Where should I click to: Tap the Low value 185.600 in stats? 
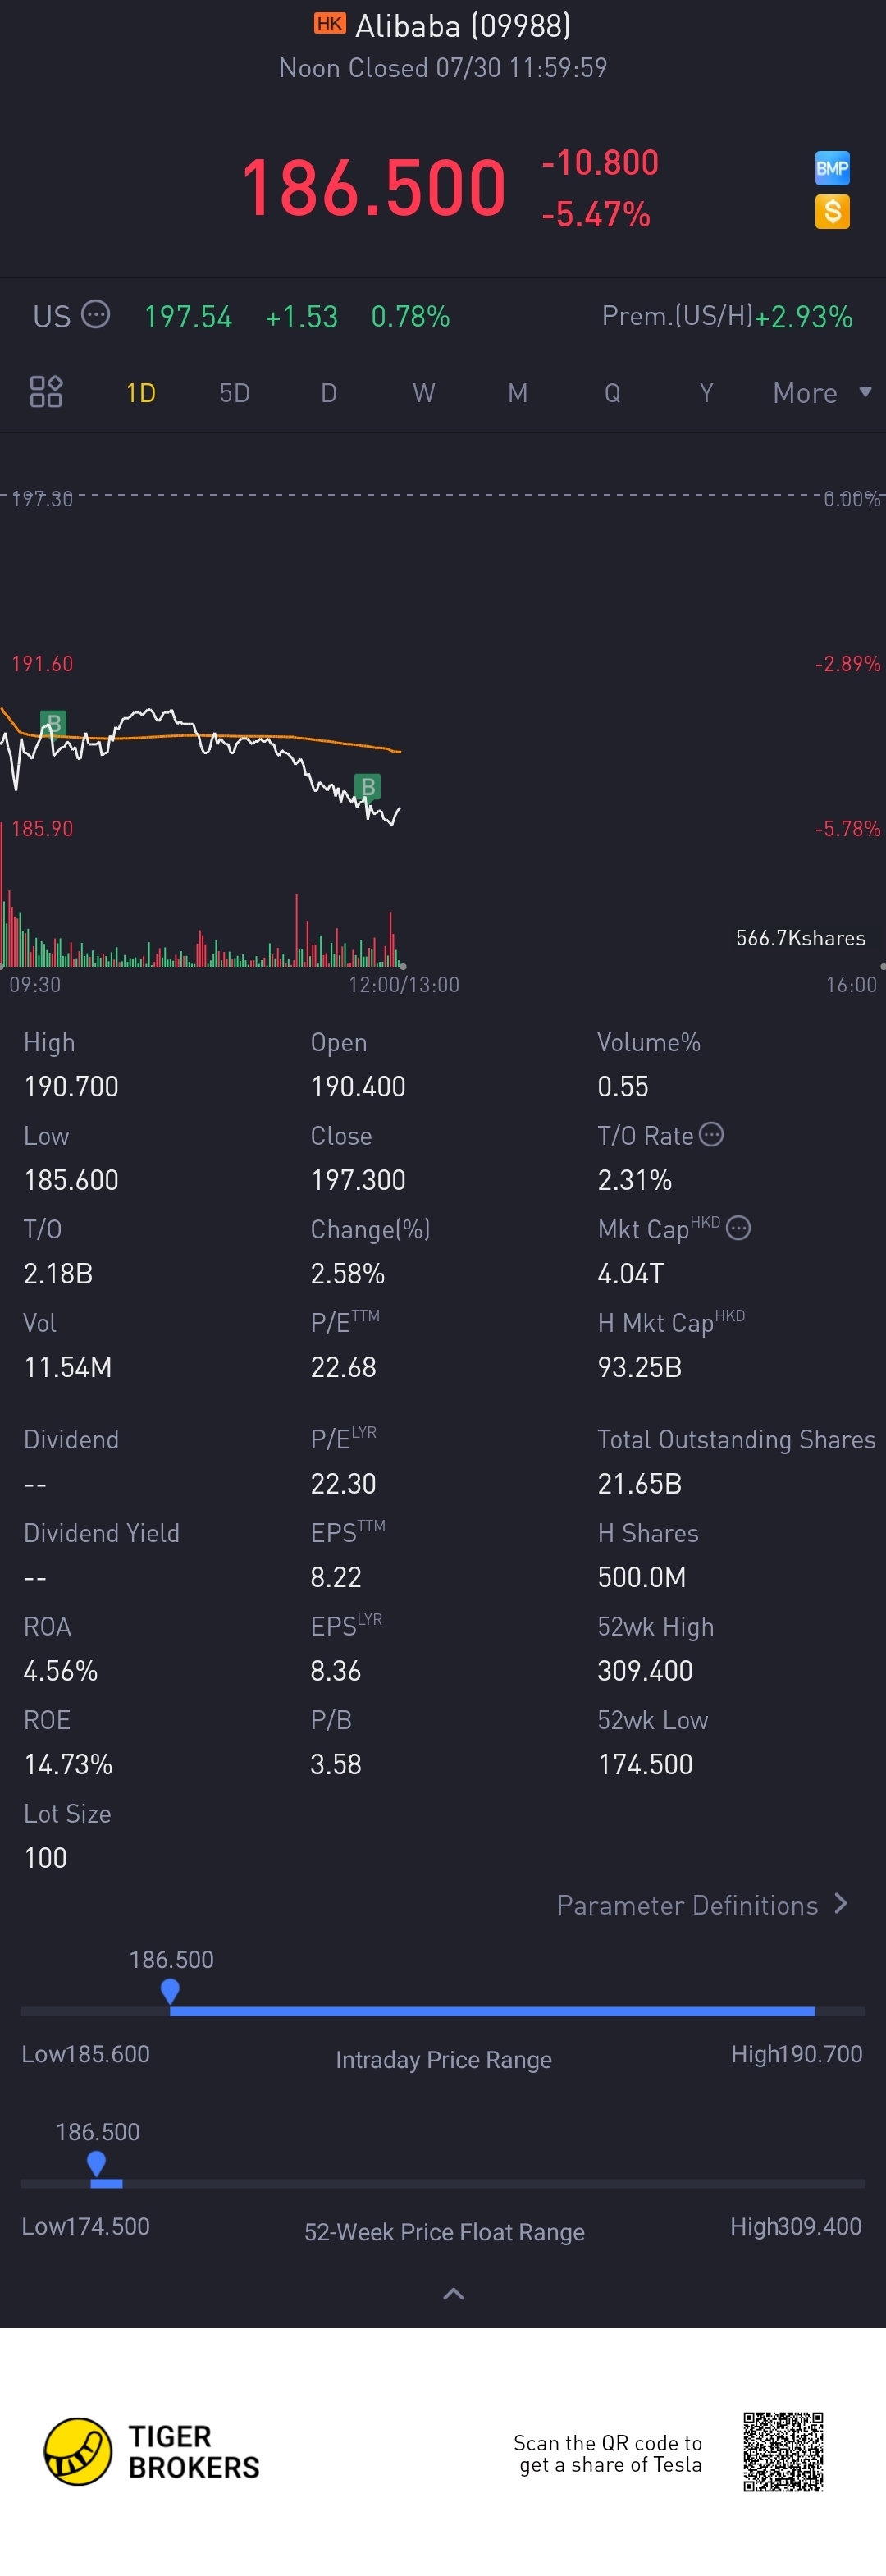(71, 1180)
